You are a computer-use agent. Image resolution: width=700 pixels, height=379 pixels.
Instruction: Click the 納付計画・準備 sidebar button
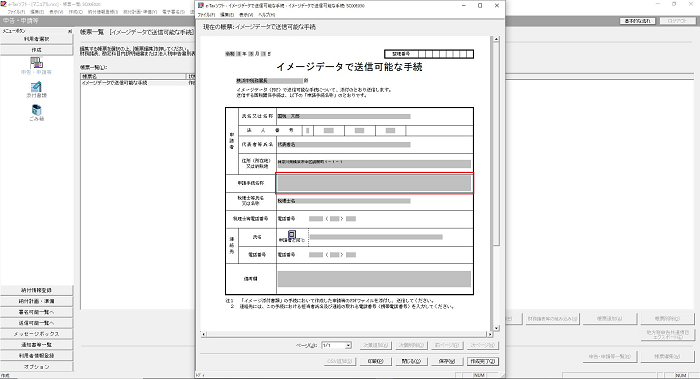coord(37,301)
